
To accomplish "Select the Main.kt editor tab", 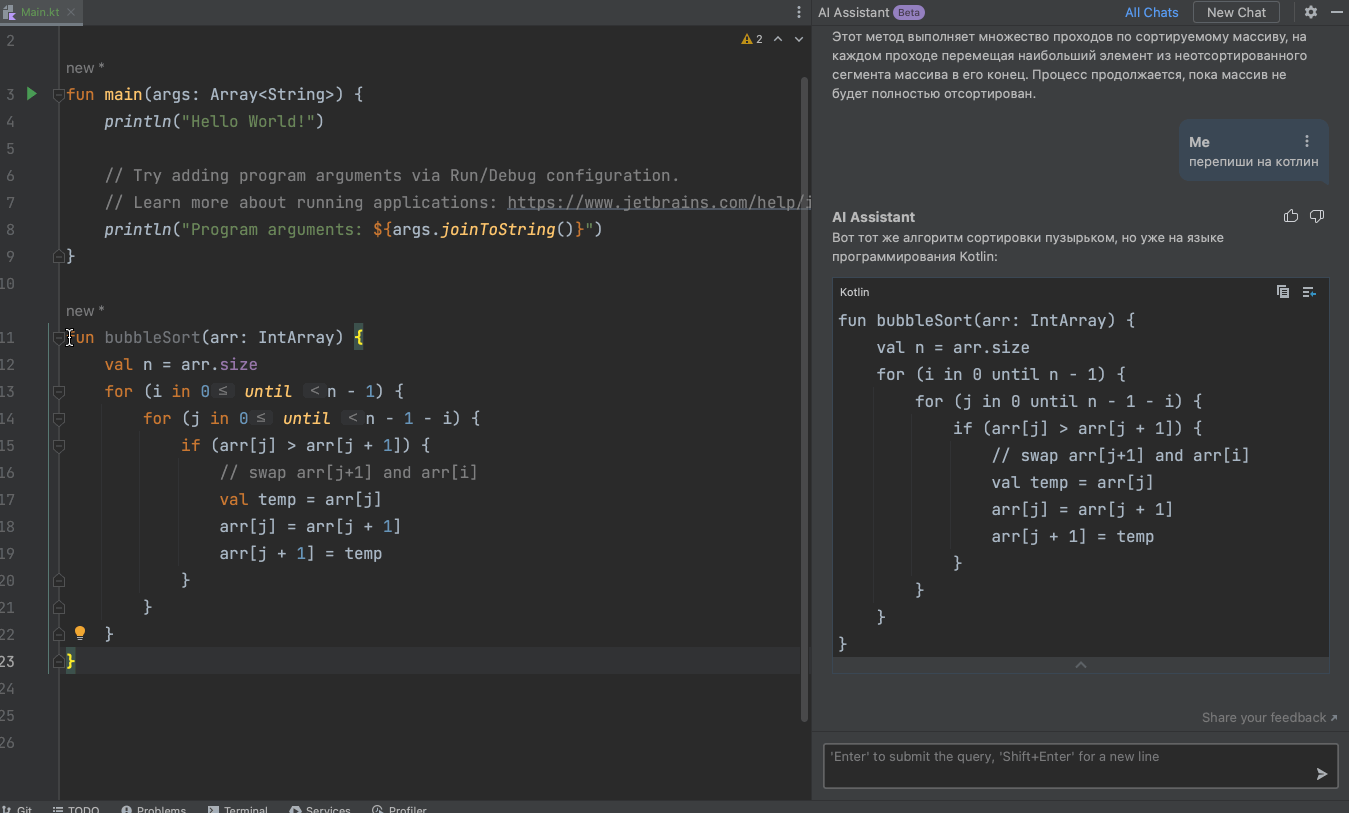I will (40, 12).
